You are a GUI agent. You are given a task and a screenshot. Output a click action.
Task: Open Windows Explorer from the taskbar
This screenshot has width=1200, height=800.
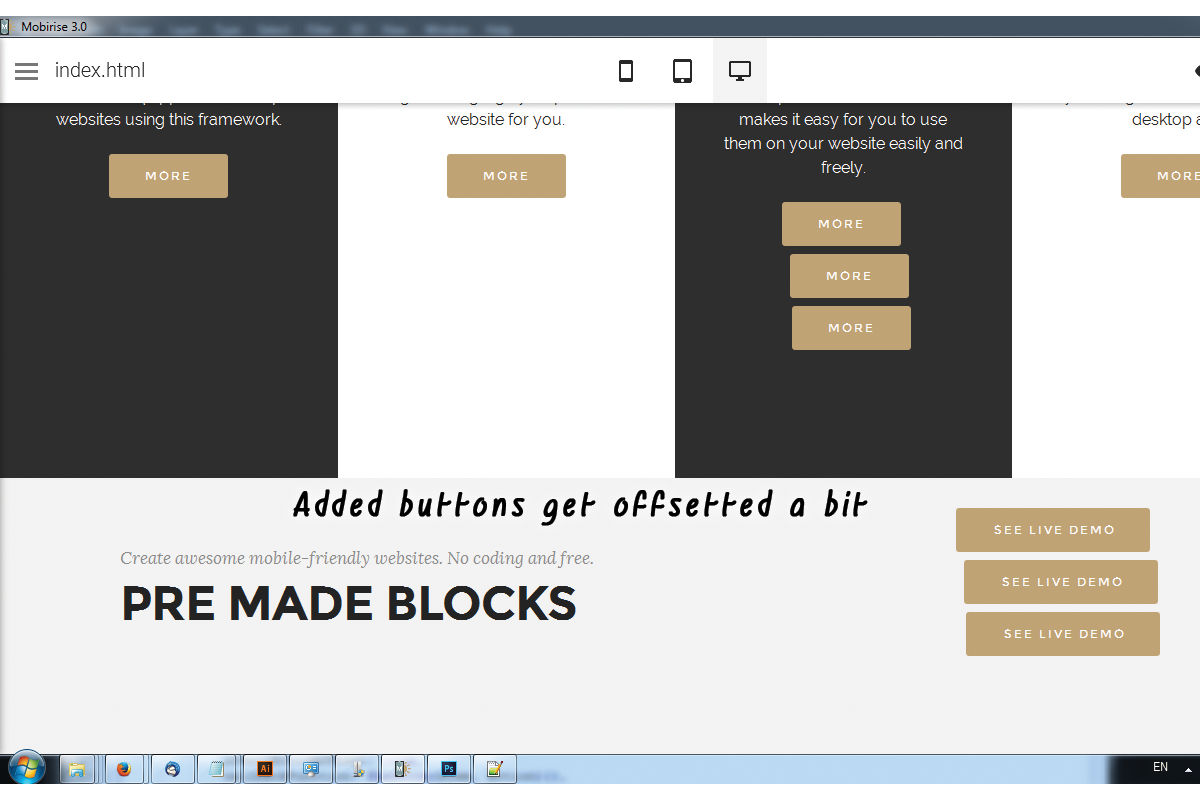pyautogui.click(x=77, y=769)
